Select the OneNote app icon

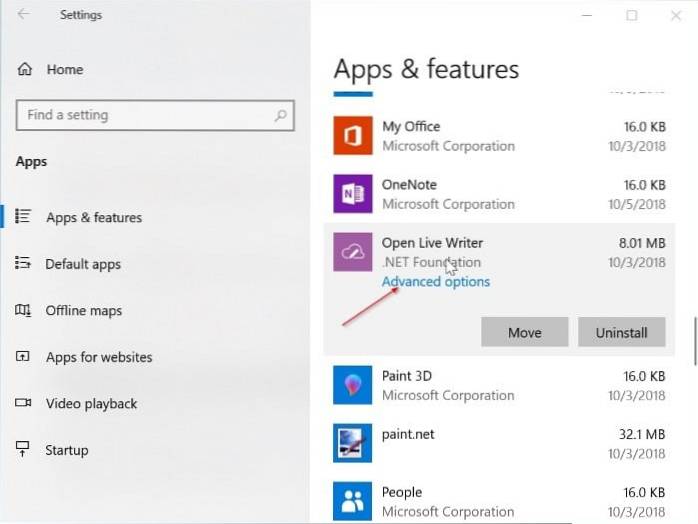point(352,194)
